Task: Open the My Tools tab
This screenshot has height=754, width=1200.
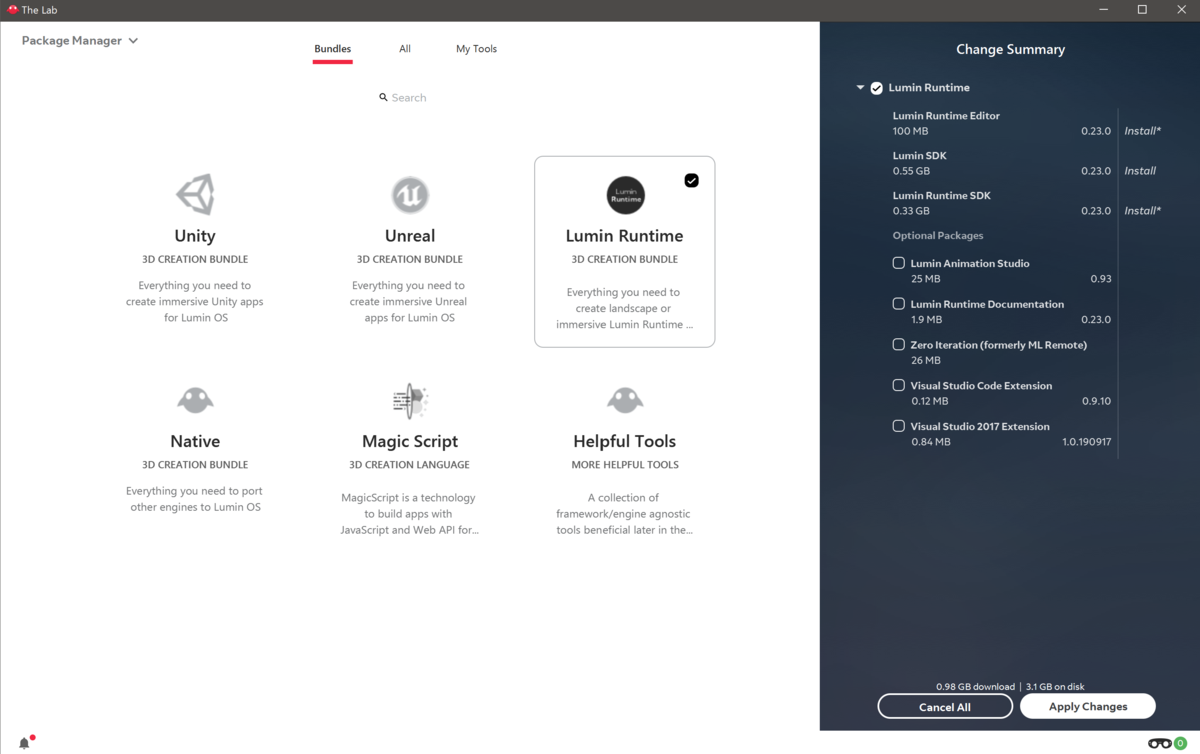Action: pyautogui.click(x=476, y=49)
